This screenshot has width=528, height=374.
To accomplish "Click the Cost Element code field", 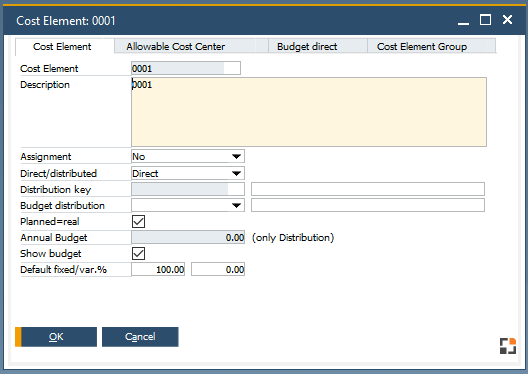I will point(186,68).
